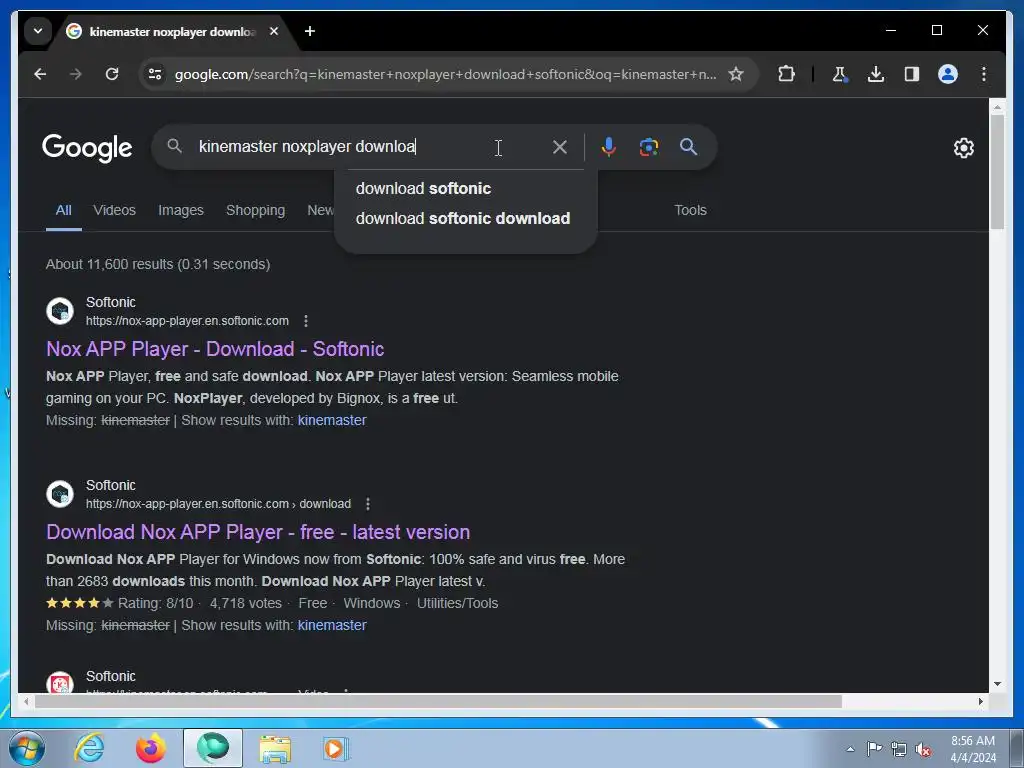Screen dimensions: 1024x768
Task: Open media player taskbar icon
Action: (335, 748)
